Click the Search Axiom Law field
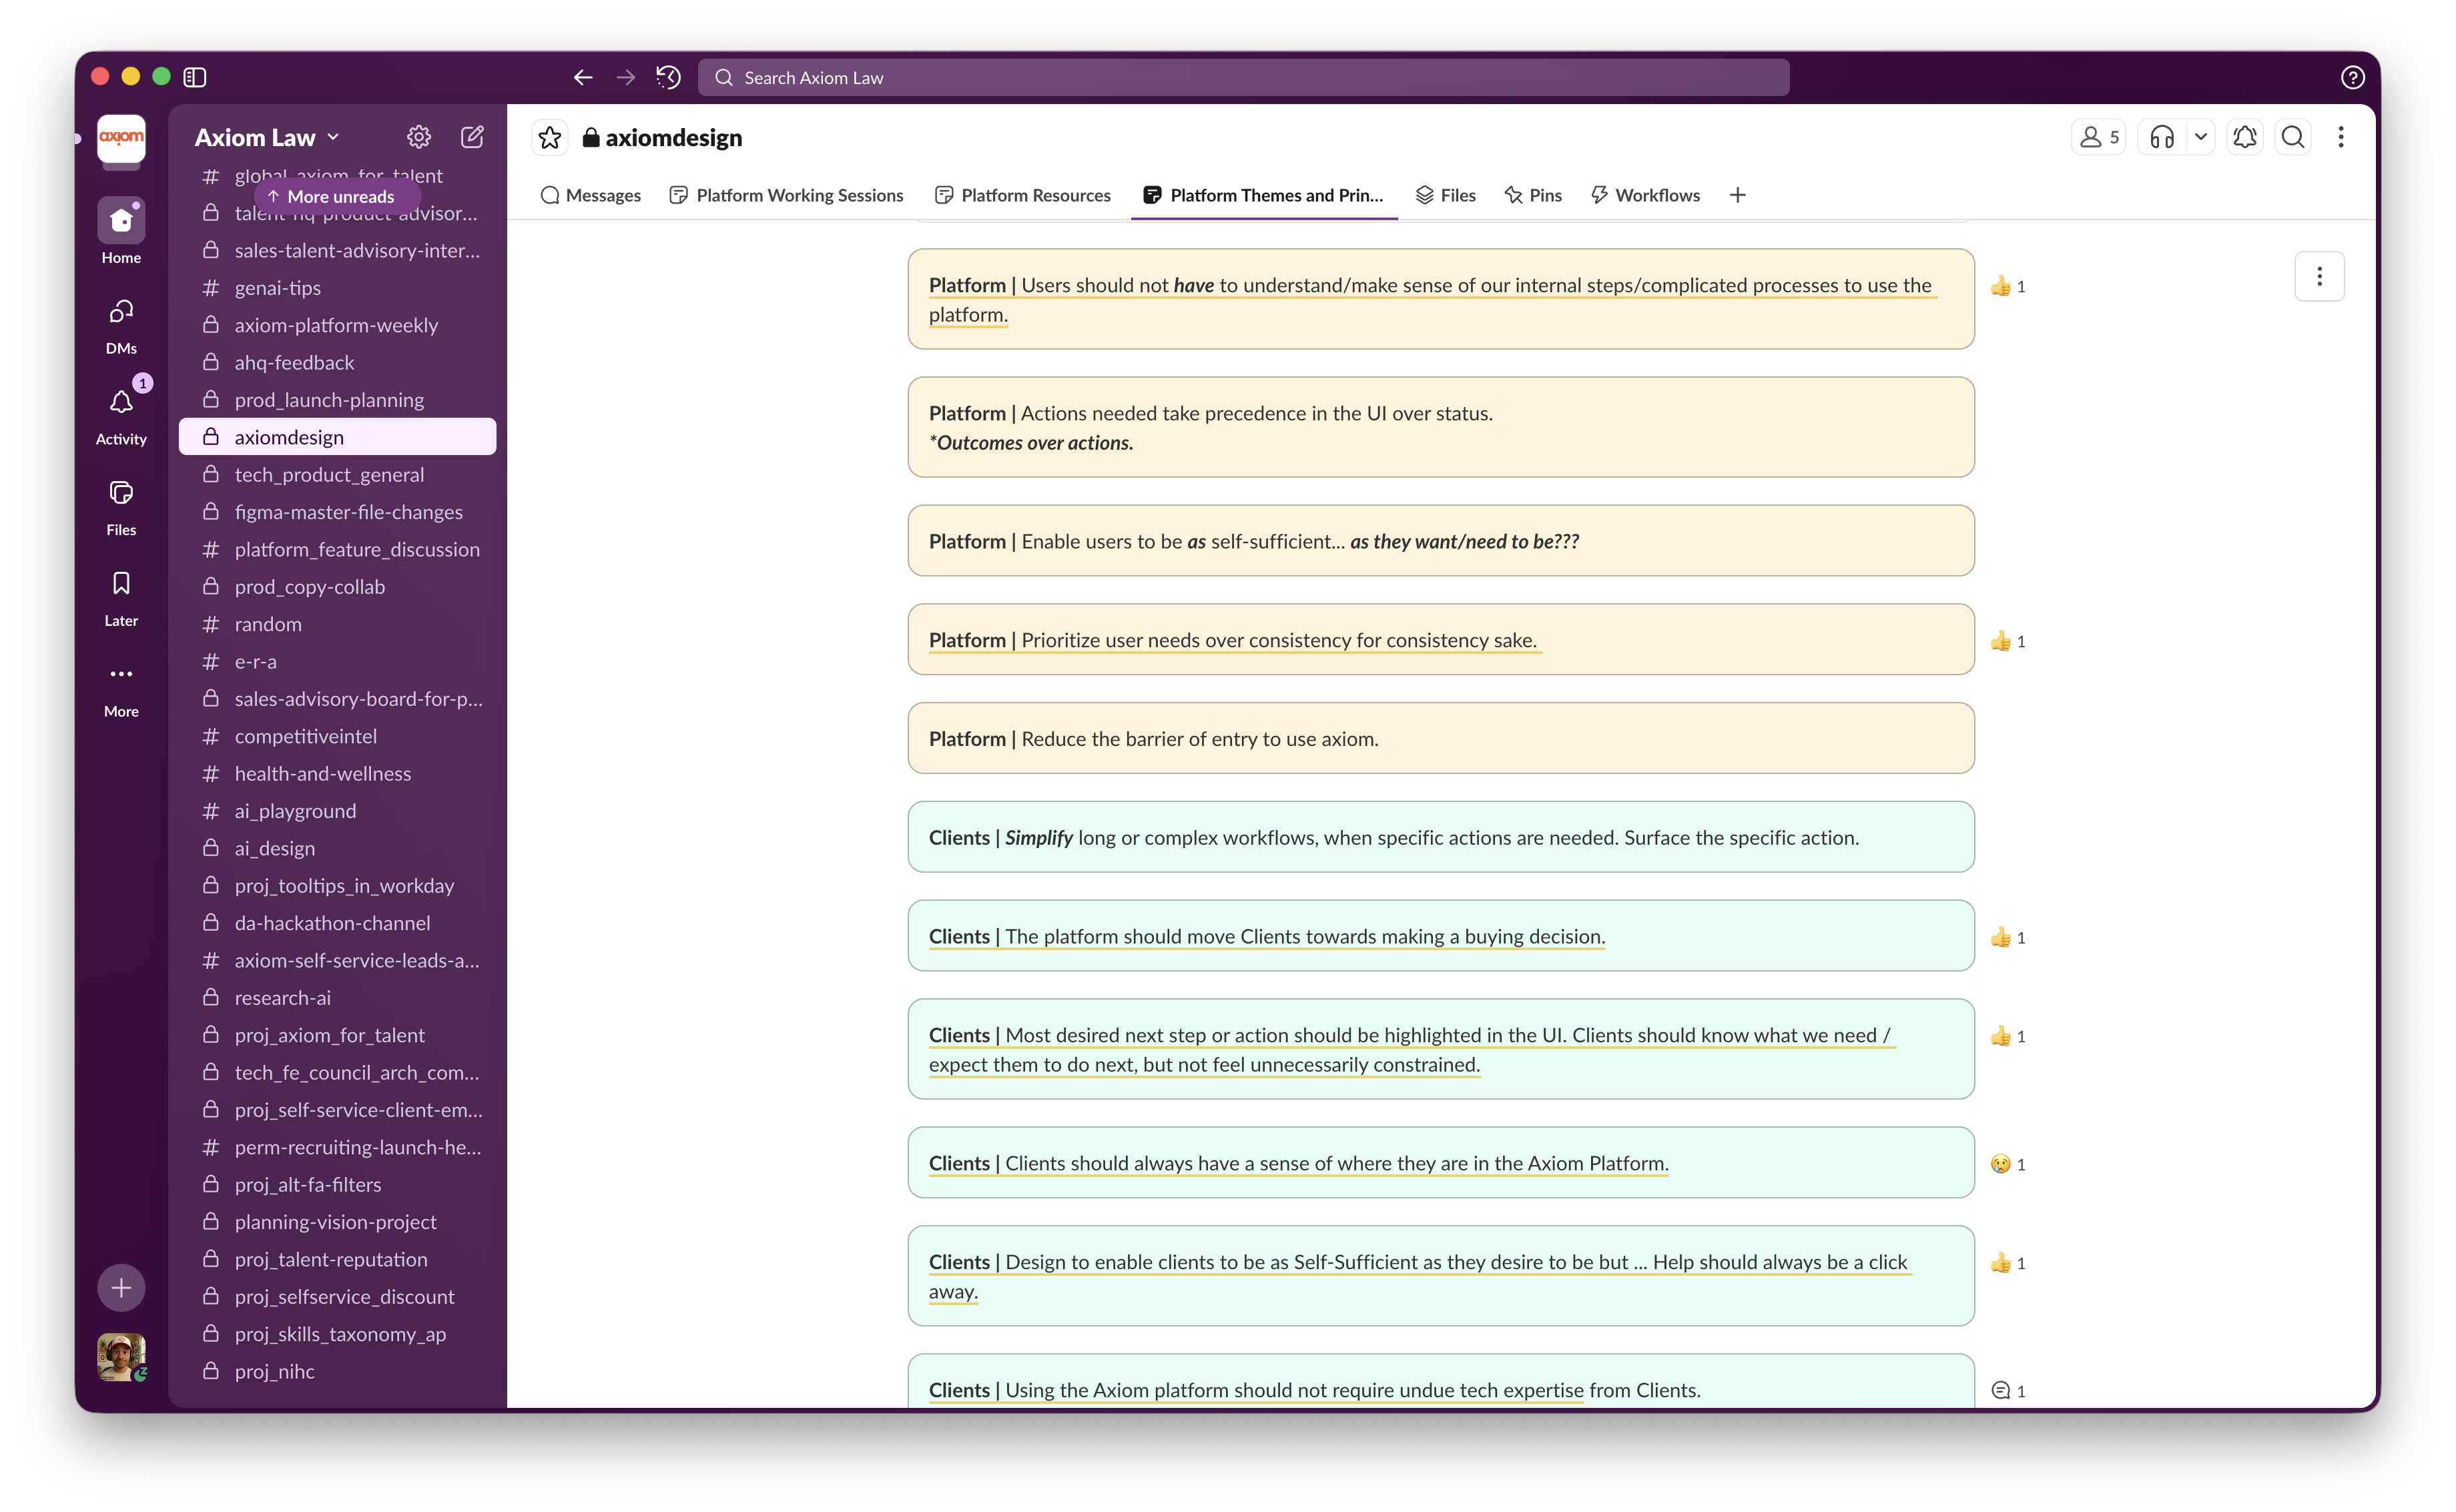2456x1512 pixels. tap(1243, 77)
